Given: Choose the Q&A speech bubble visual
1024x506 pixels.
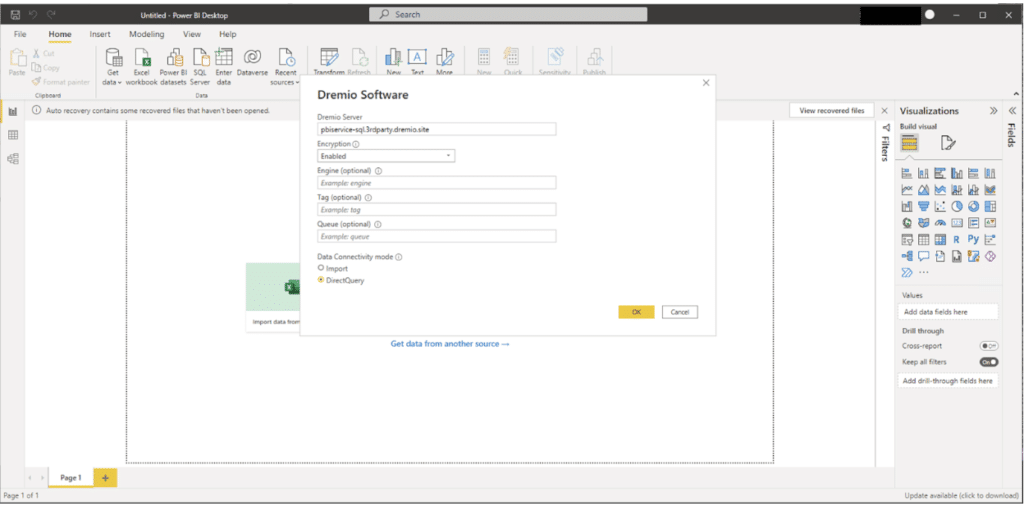Looking at the screenshot, I should point(923,256).
